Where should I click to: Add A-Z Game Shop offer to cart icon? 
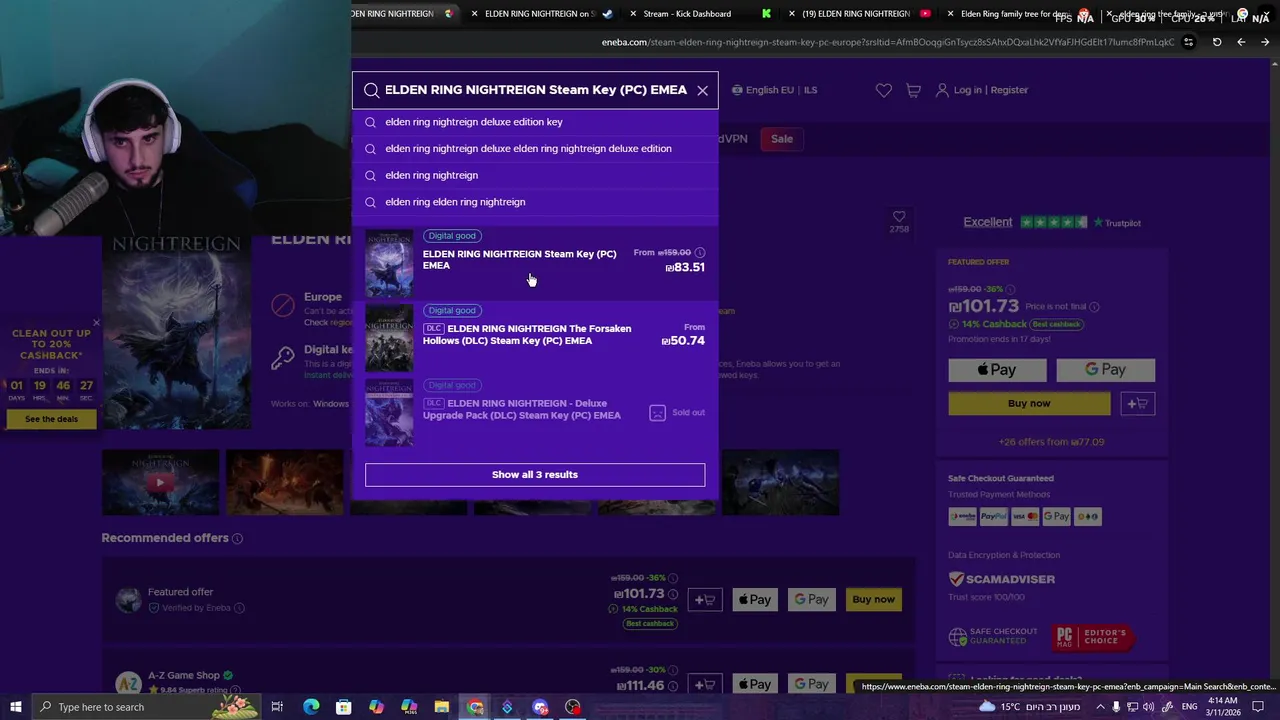coord(705,684)
